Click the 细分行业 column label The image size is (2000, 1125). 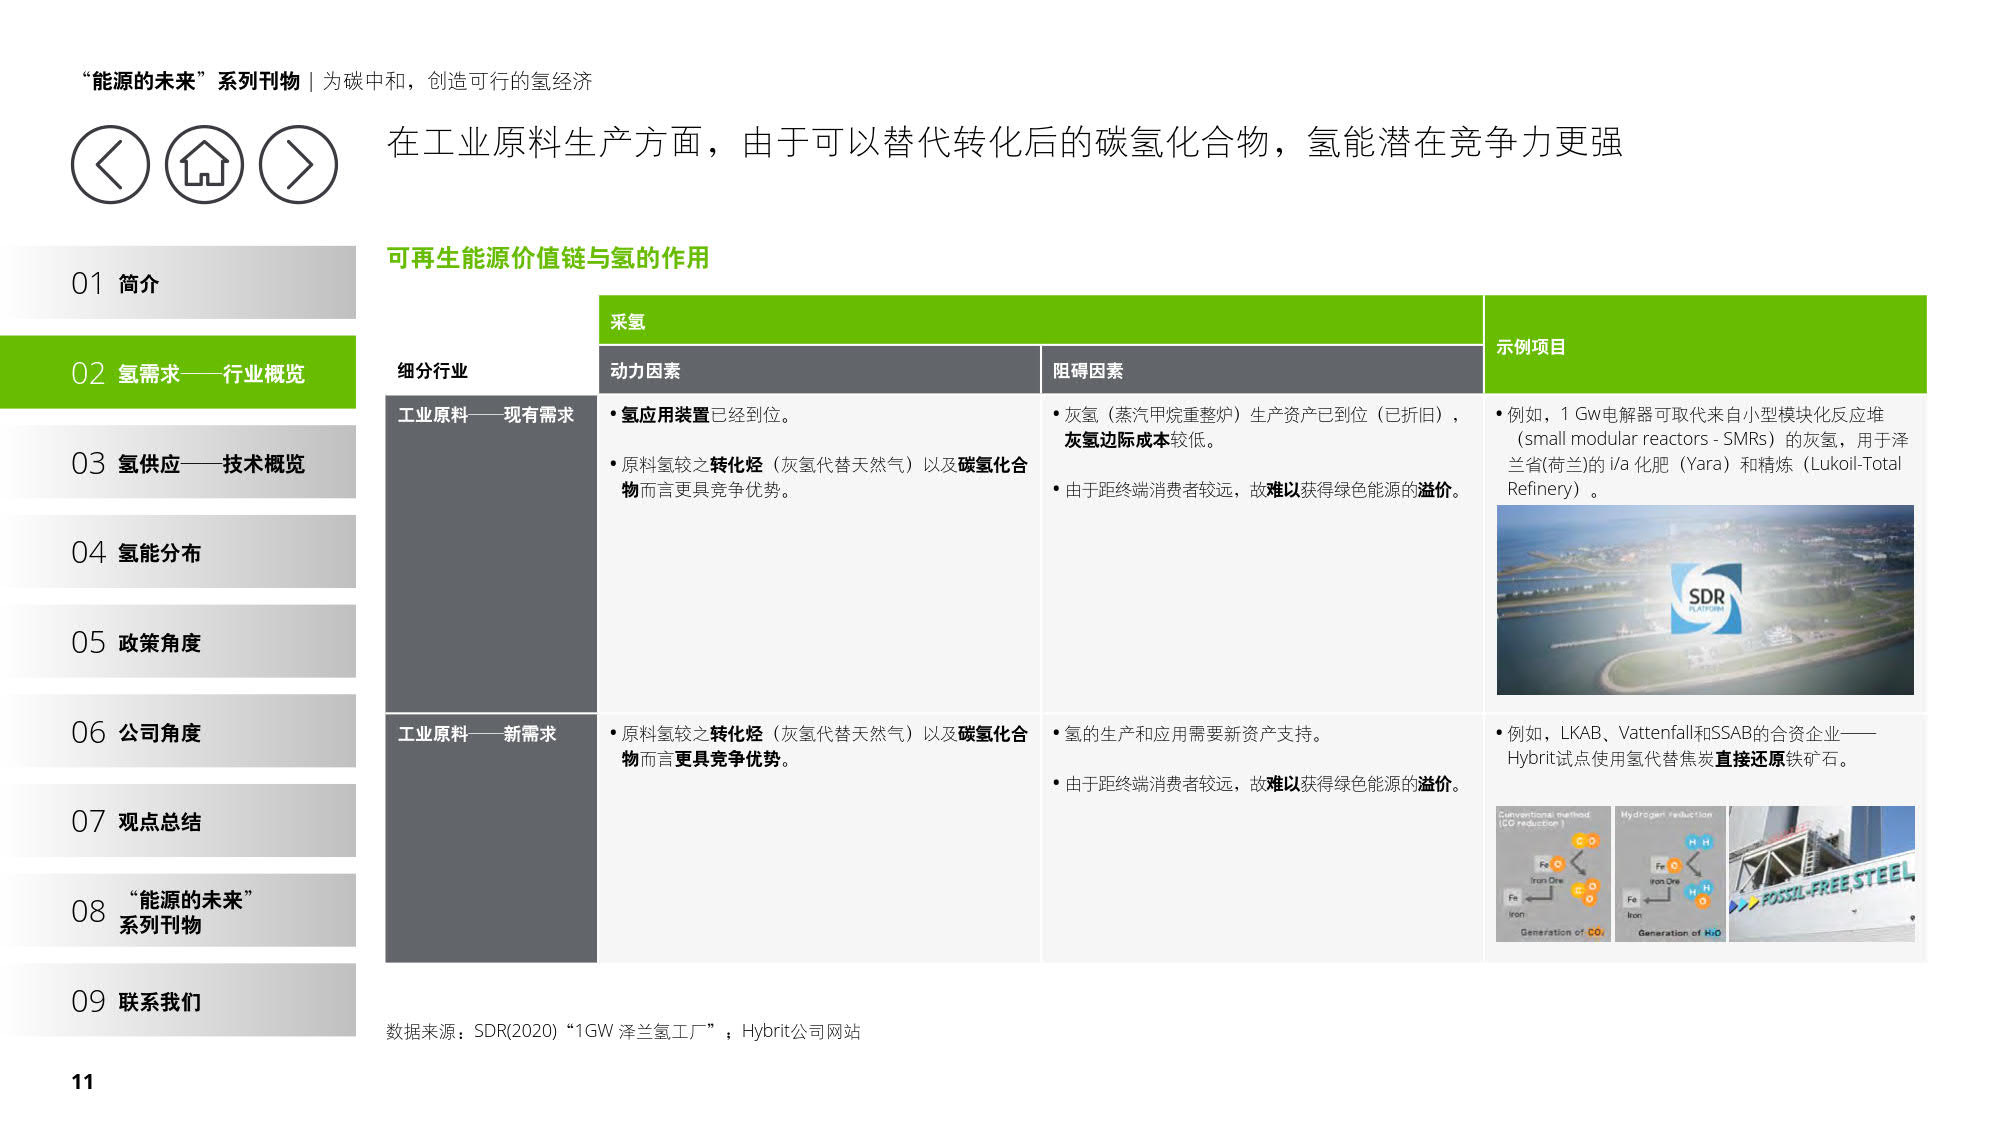tap(432, 371)
